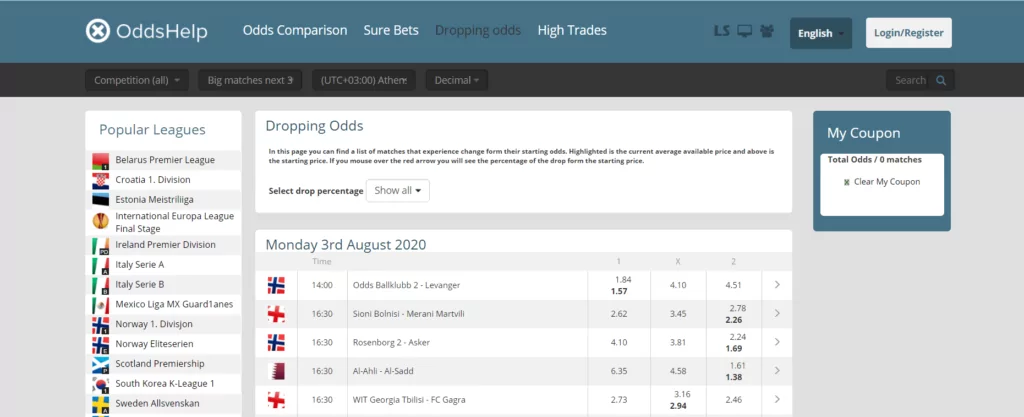
Task: Click the Georgia flag beside Sioni Bolnisi
Action: (x=276, y=314)
